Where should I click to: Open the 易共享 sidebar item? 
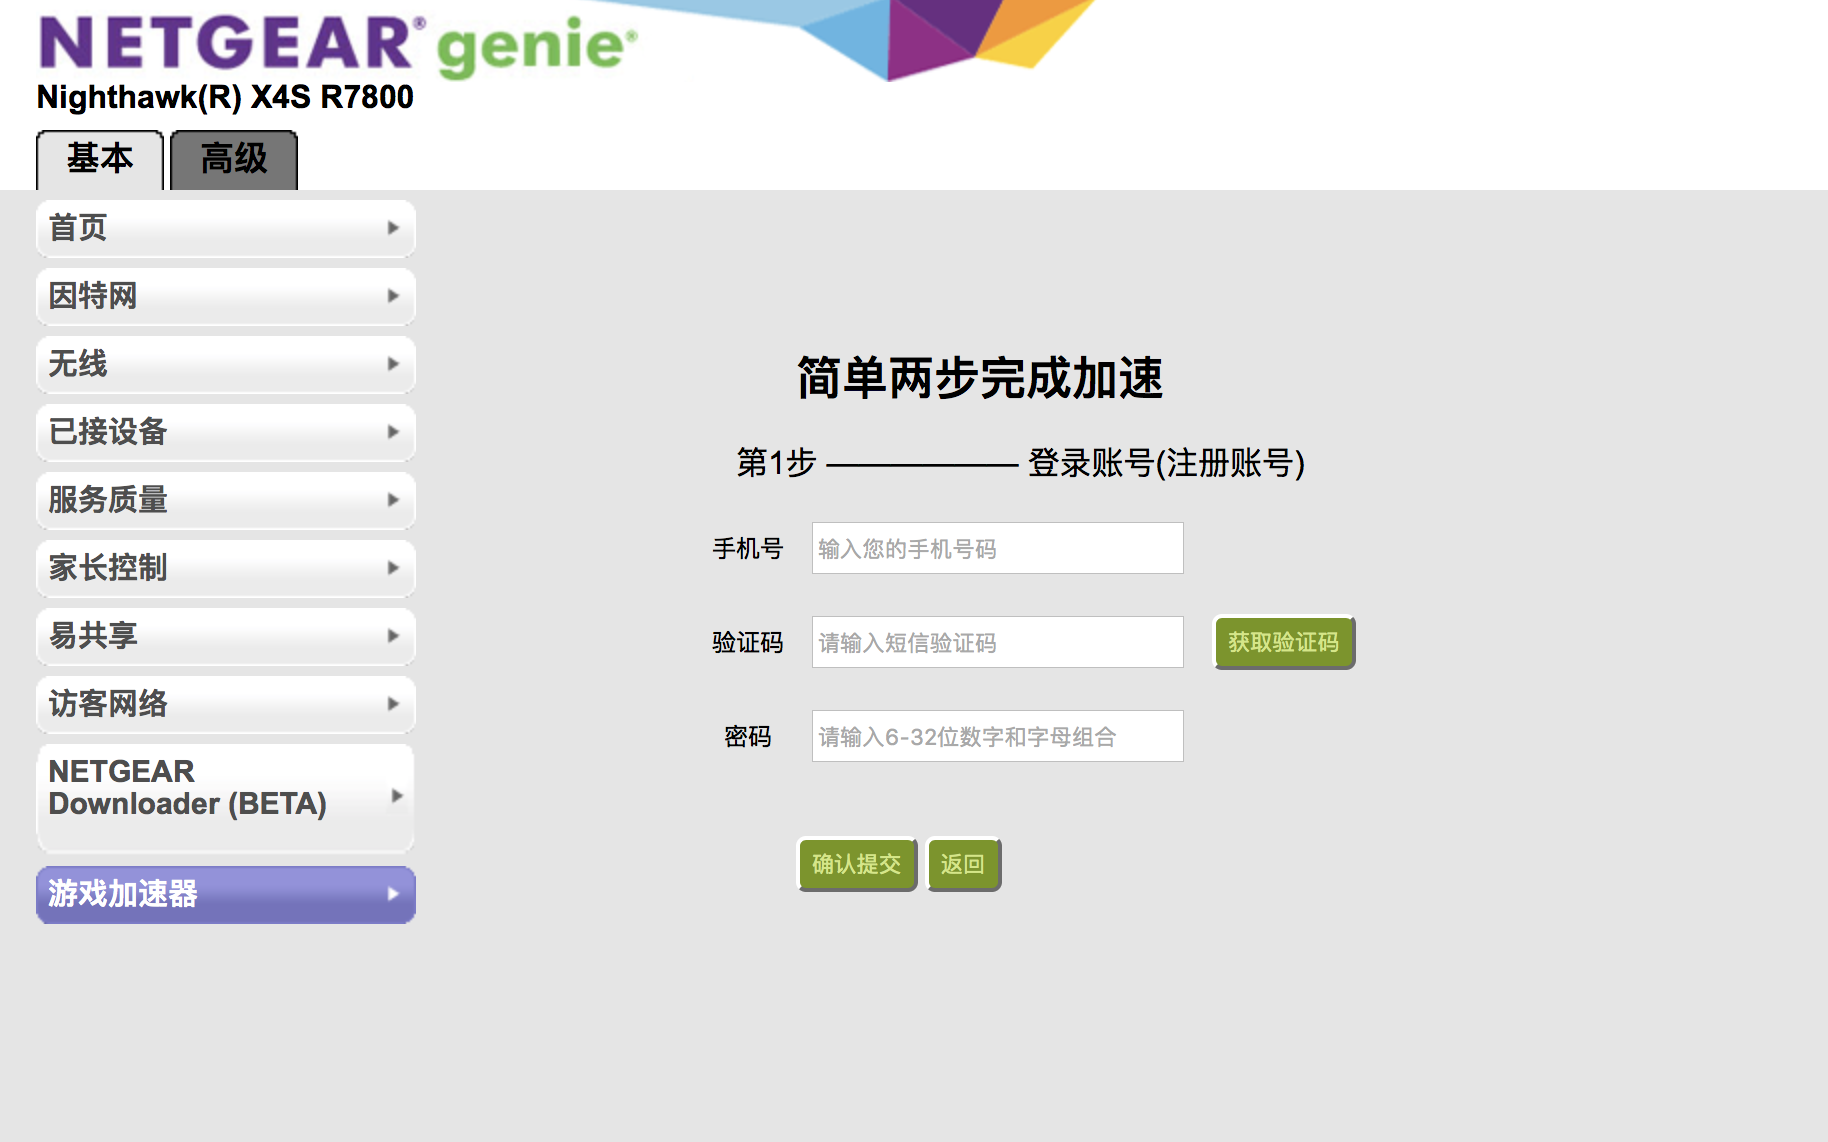pos(225,636)
